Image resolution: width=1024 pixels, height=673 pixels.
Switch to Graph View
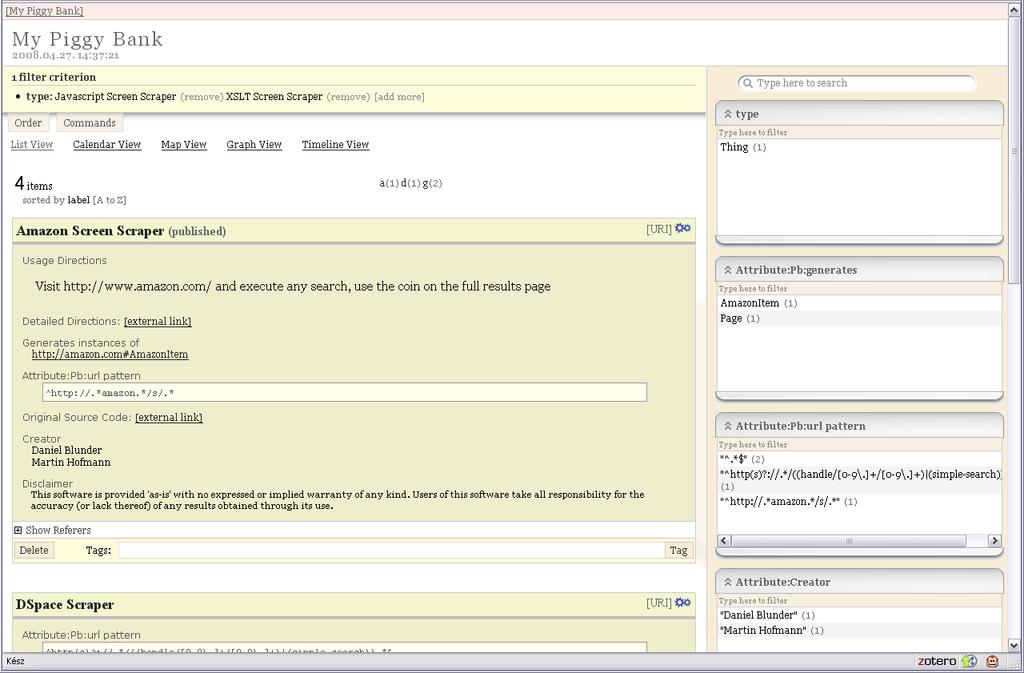click(x=254, y=144)
